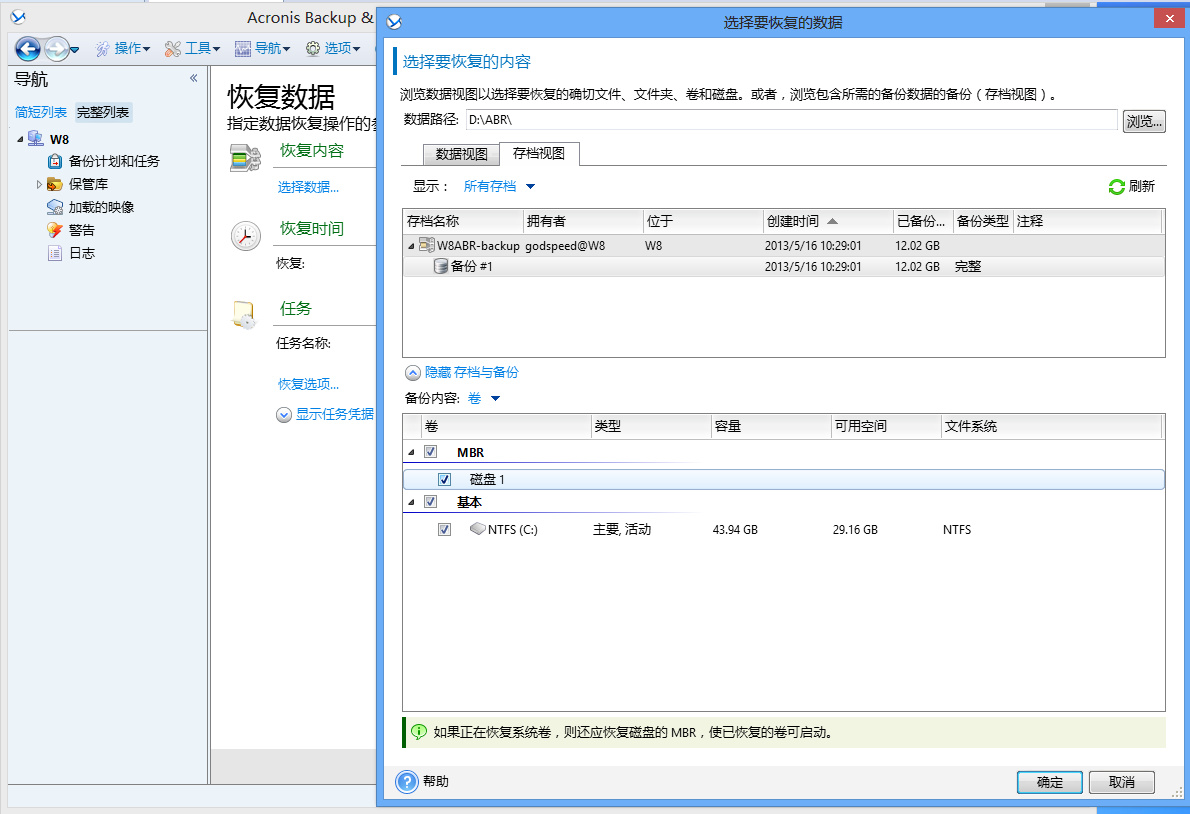Expand the 保管库 tree node
Viewport: 1190px width, 814px height.
pyautogui.click(x=39, y=184)
